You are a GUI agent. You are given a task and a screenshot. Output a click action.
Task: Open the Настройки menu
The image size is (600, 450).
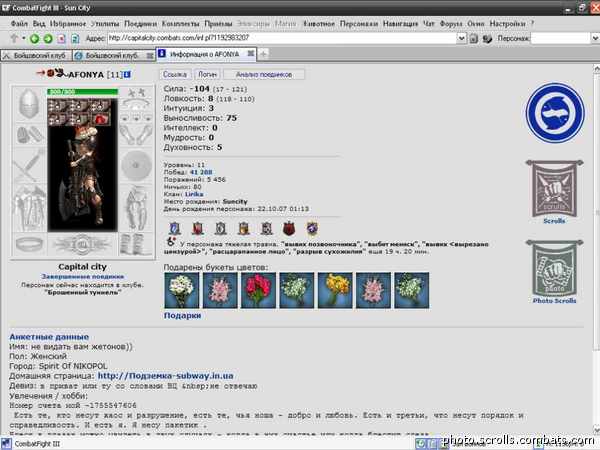tap(507, 24)
